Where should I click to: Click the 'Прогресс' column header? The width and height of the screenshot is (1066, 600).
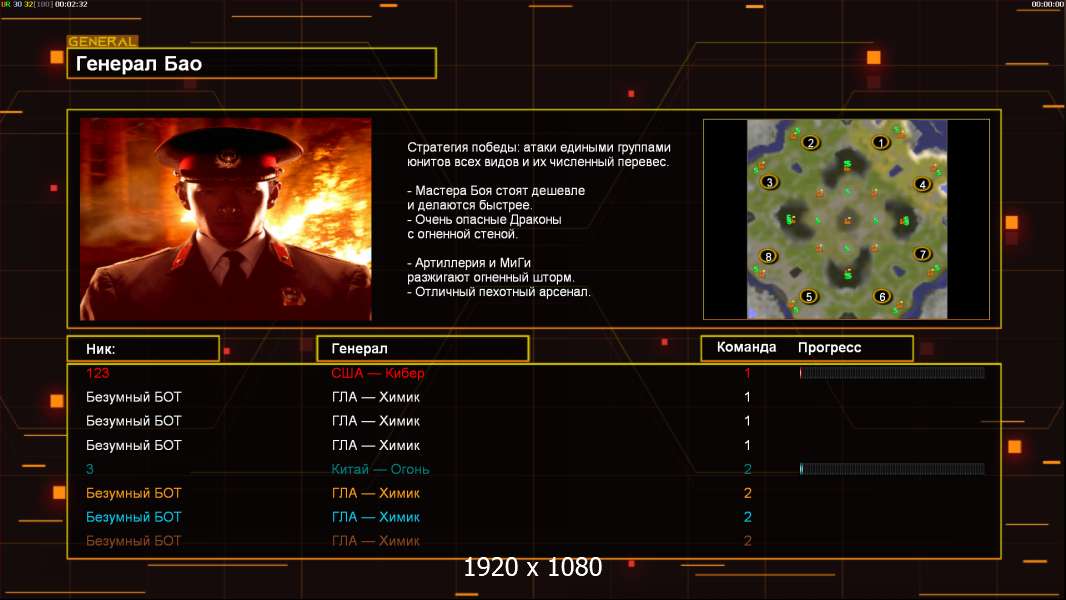(x=829, y=347)
